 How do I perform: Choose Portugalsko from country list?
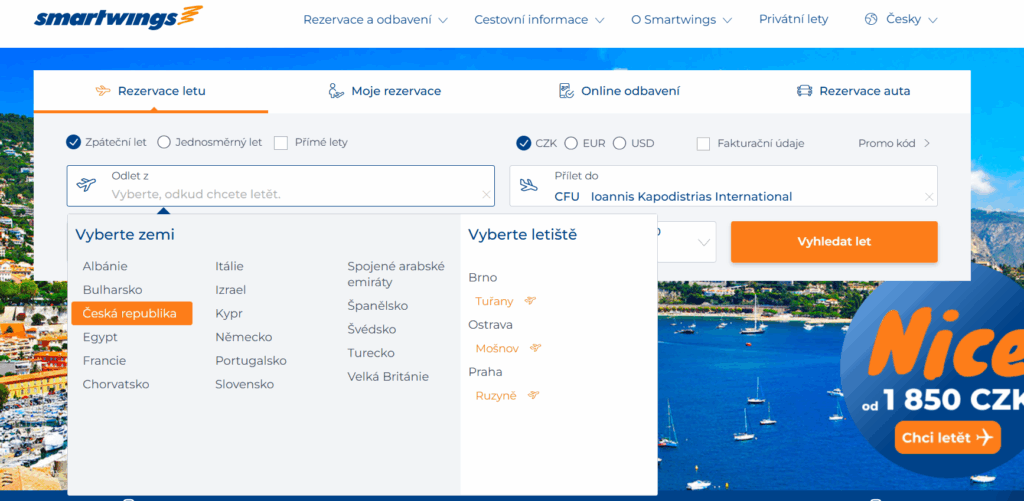click(x=251, y=361)
